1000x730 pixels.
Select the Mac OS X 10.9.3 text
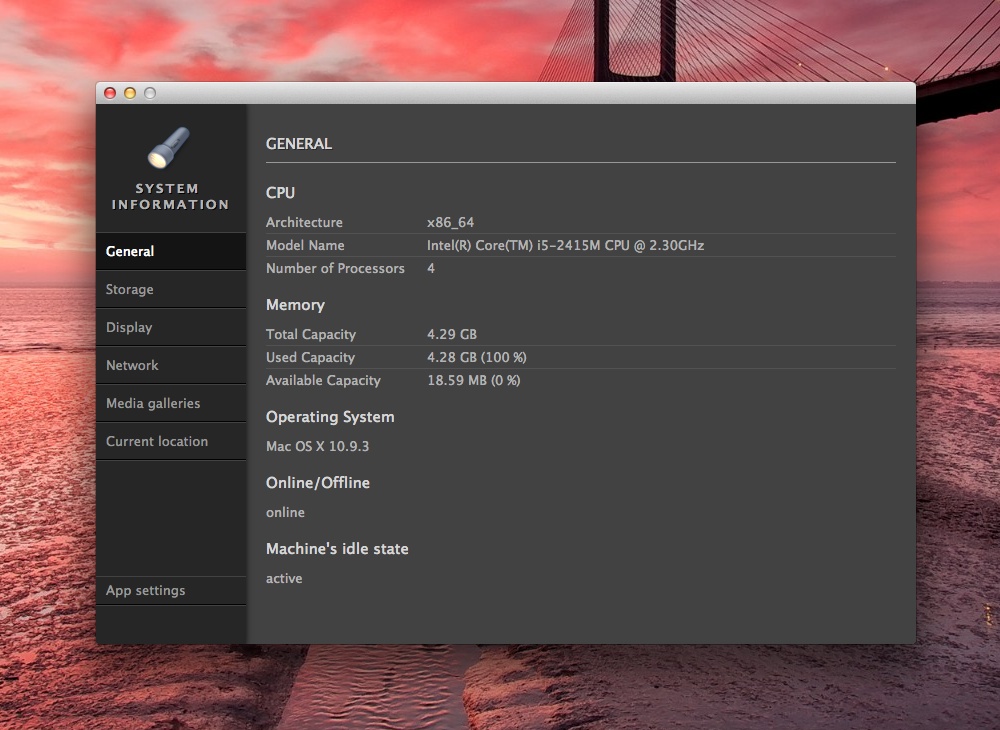click(317, 446)
